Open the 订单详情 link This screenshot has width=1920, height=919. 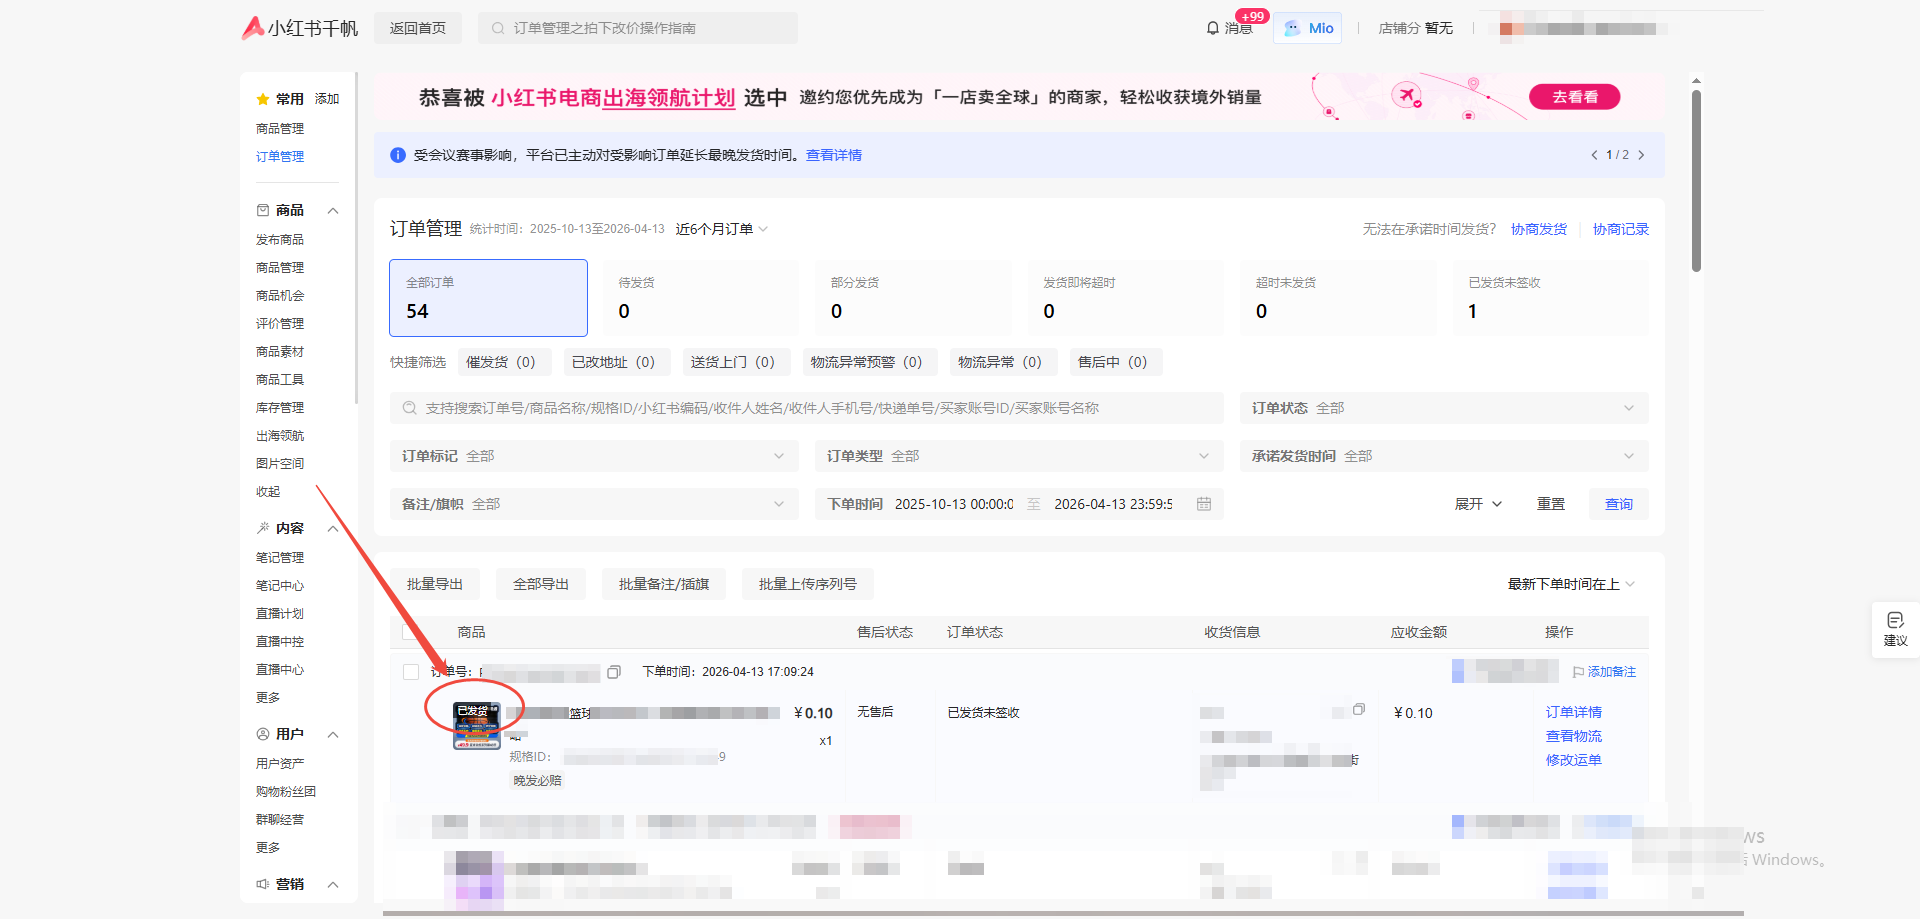click(x=1573, y=712)
